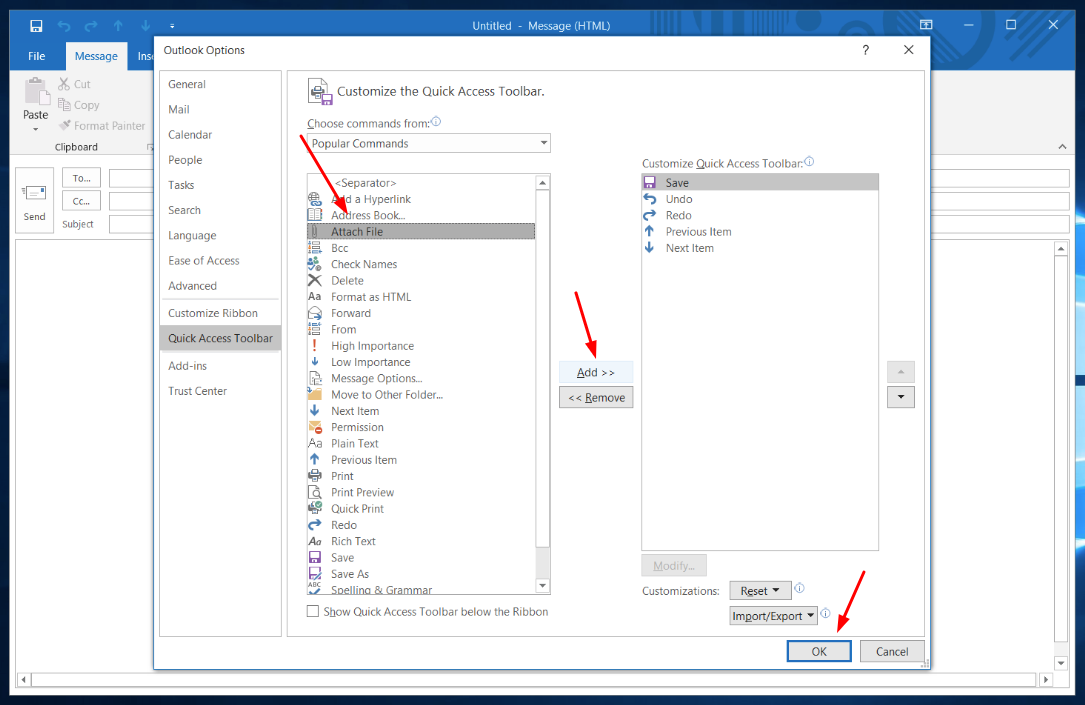Select High Importance exclamation icon

click(315, 345)
